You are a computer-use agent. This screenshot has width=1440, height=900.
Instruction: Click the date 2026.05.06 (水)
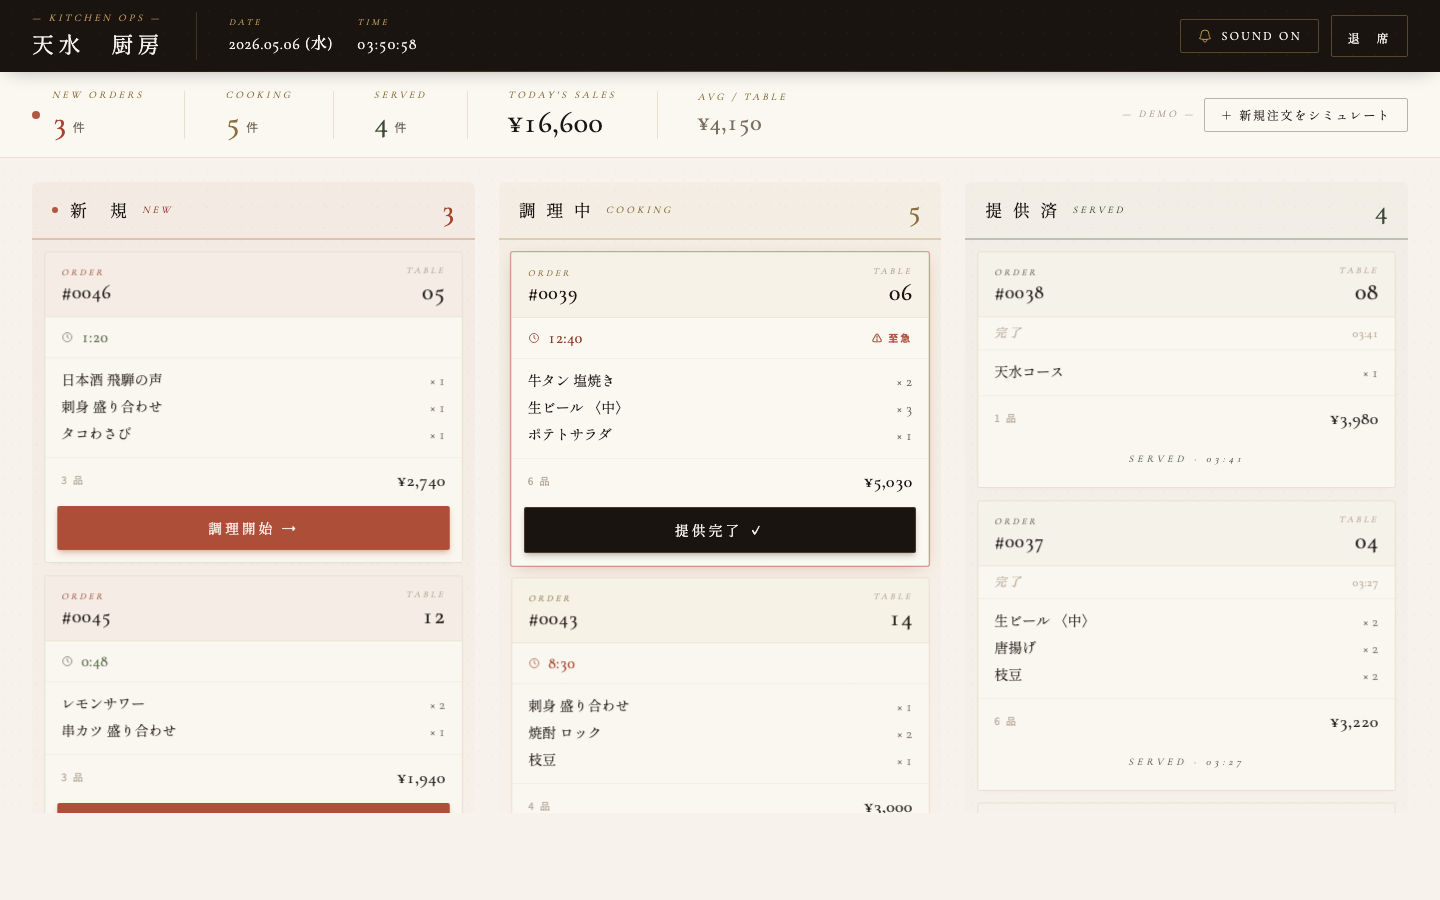click(x=280, y=44)
